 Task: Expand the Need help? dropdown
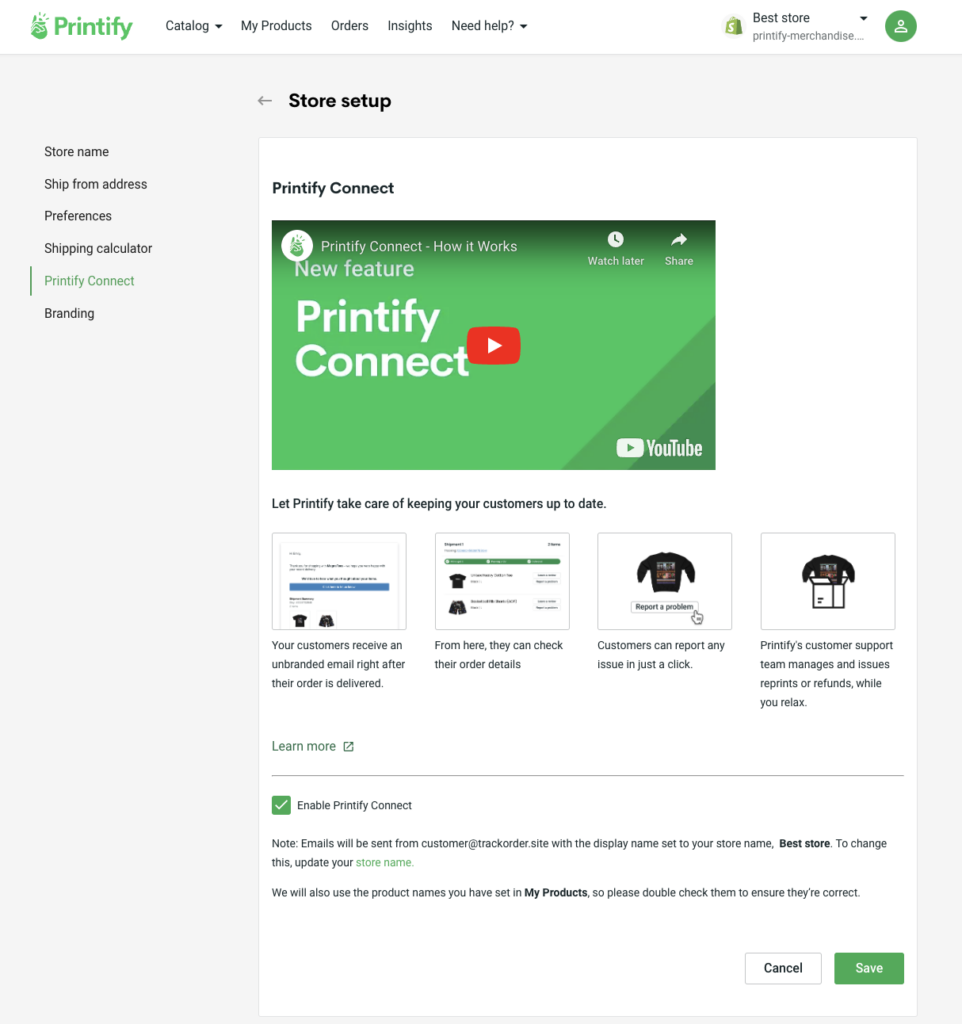(x=489, y=26)
